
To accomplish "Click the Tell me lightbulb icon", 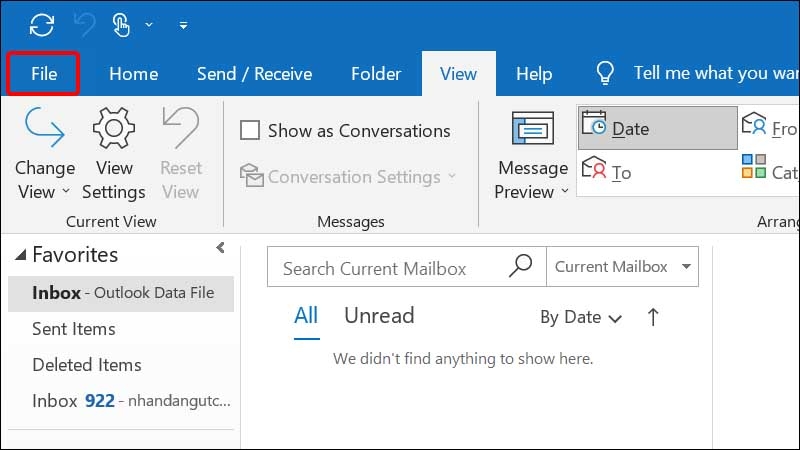I will [x=605, y=73].
